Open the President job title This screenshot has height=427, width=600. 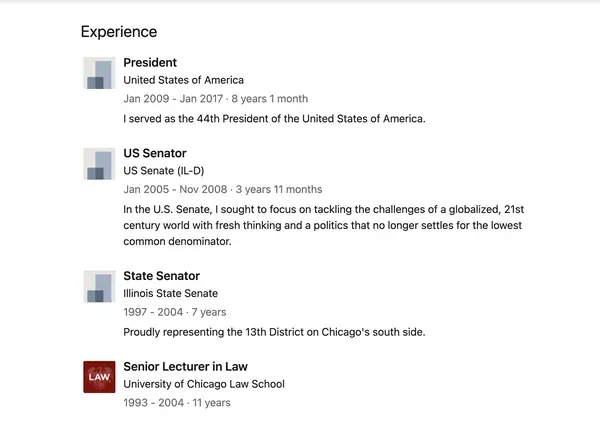click(x=150, y=63)
